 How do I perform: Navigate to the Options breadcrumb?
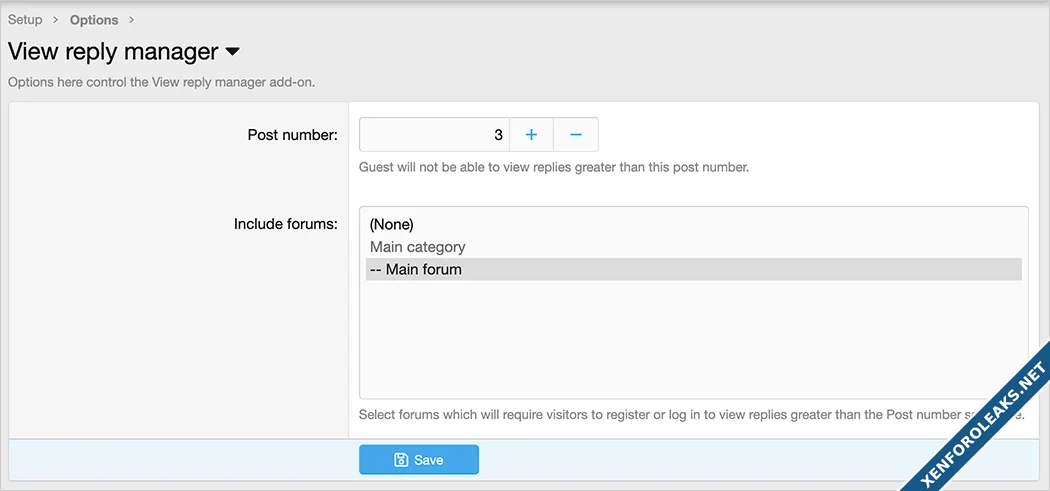pyautogui.click(x=94, y=20)
